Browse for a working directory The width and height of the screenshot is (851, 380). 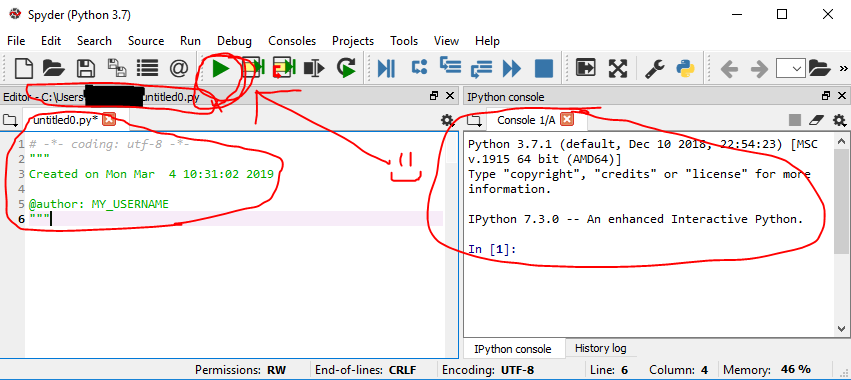[x=820, y=68]
